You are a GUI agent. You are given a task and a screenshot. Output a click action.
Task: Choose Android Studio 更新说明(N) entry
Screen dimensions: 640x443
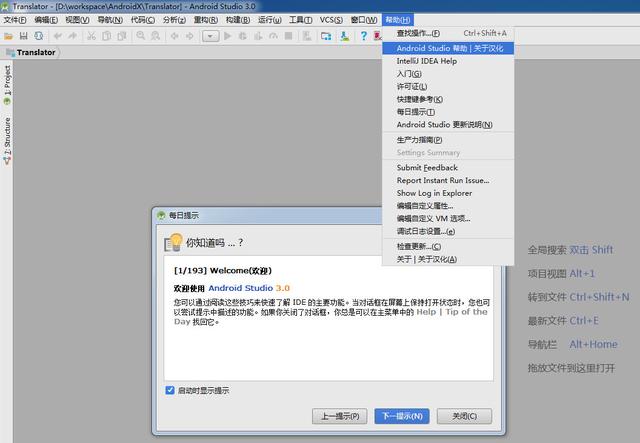point(448,125)
